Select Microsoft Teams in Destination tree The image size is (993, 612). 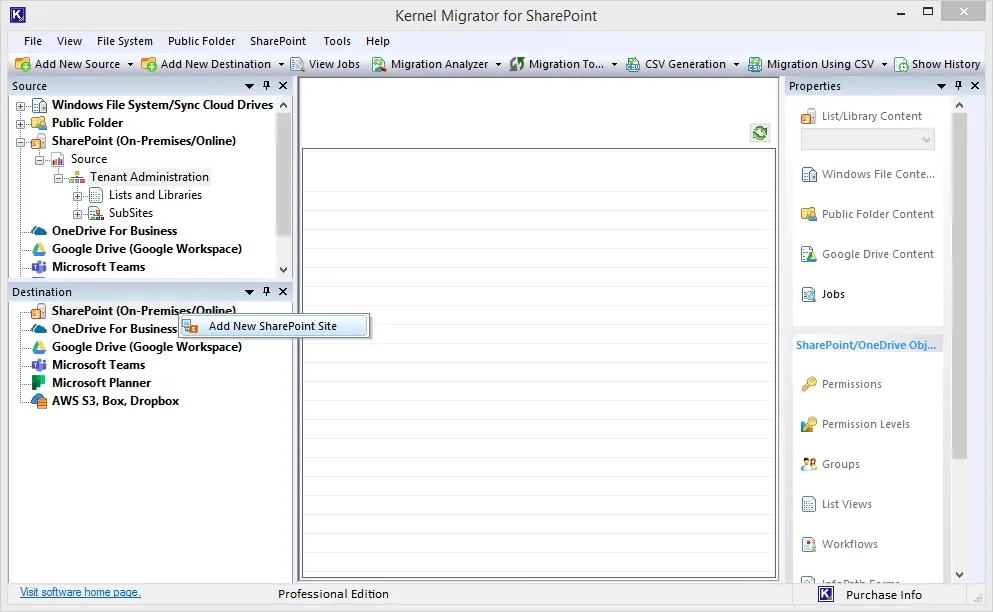(98, 365)
